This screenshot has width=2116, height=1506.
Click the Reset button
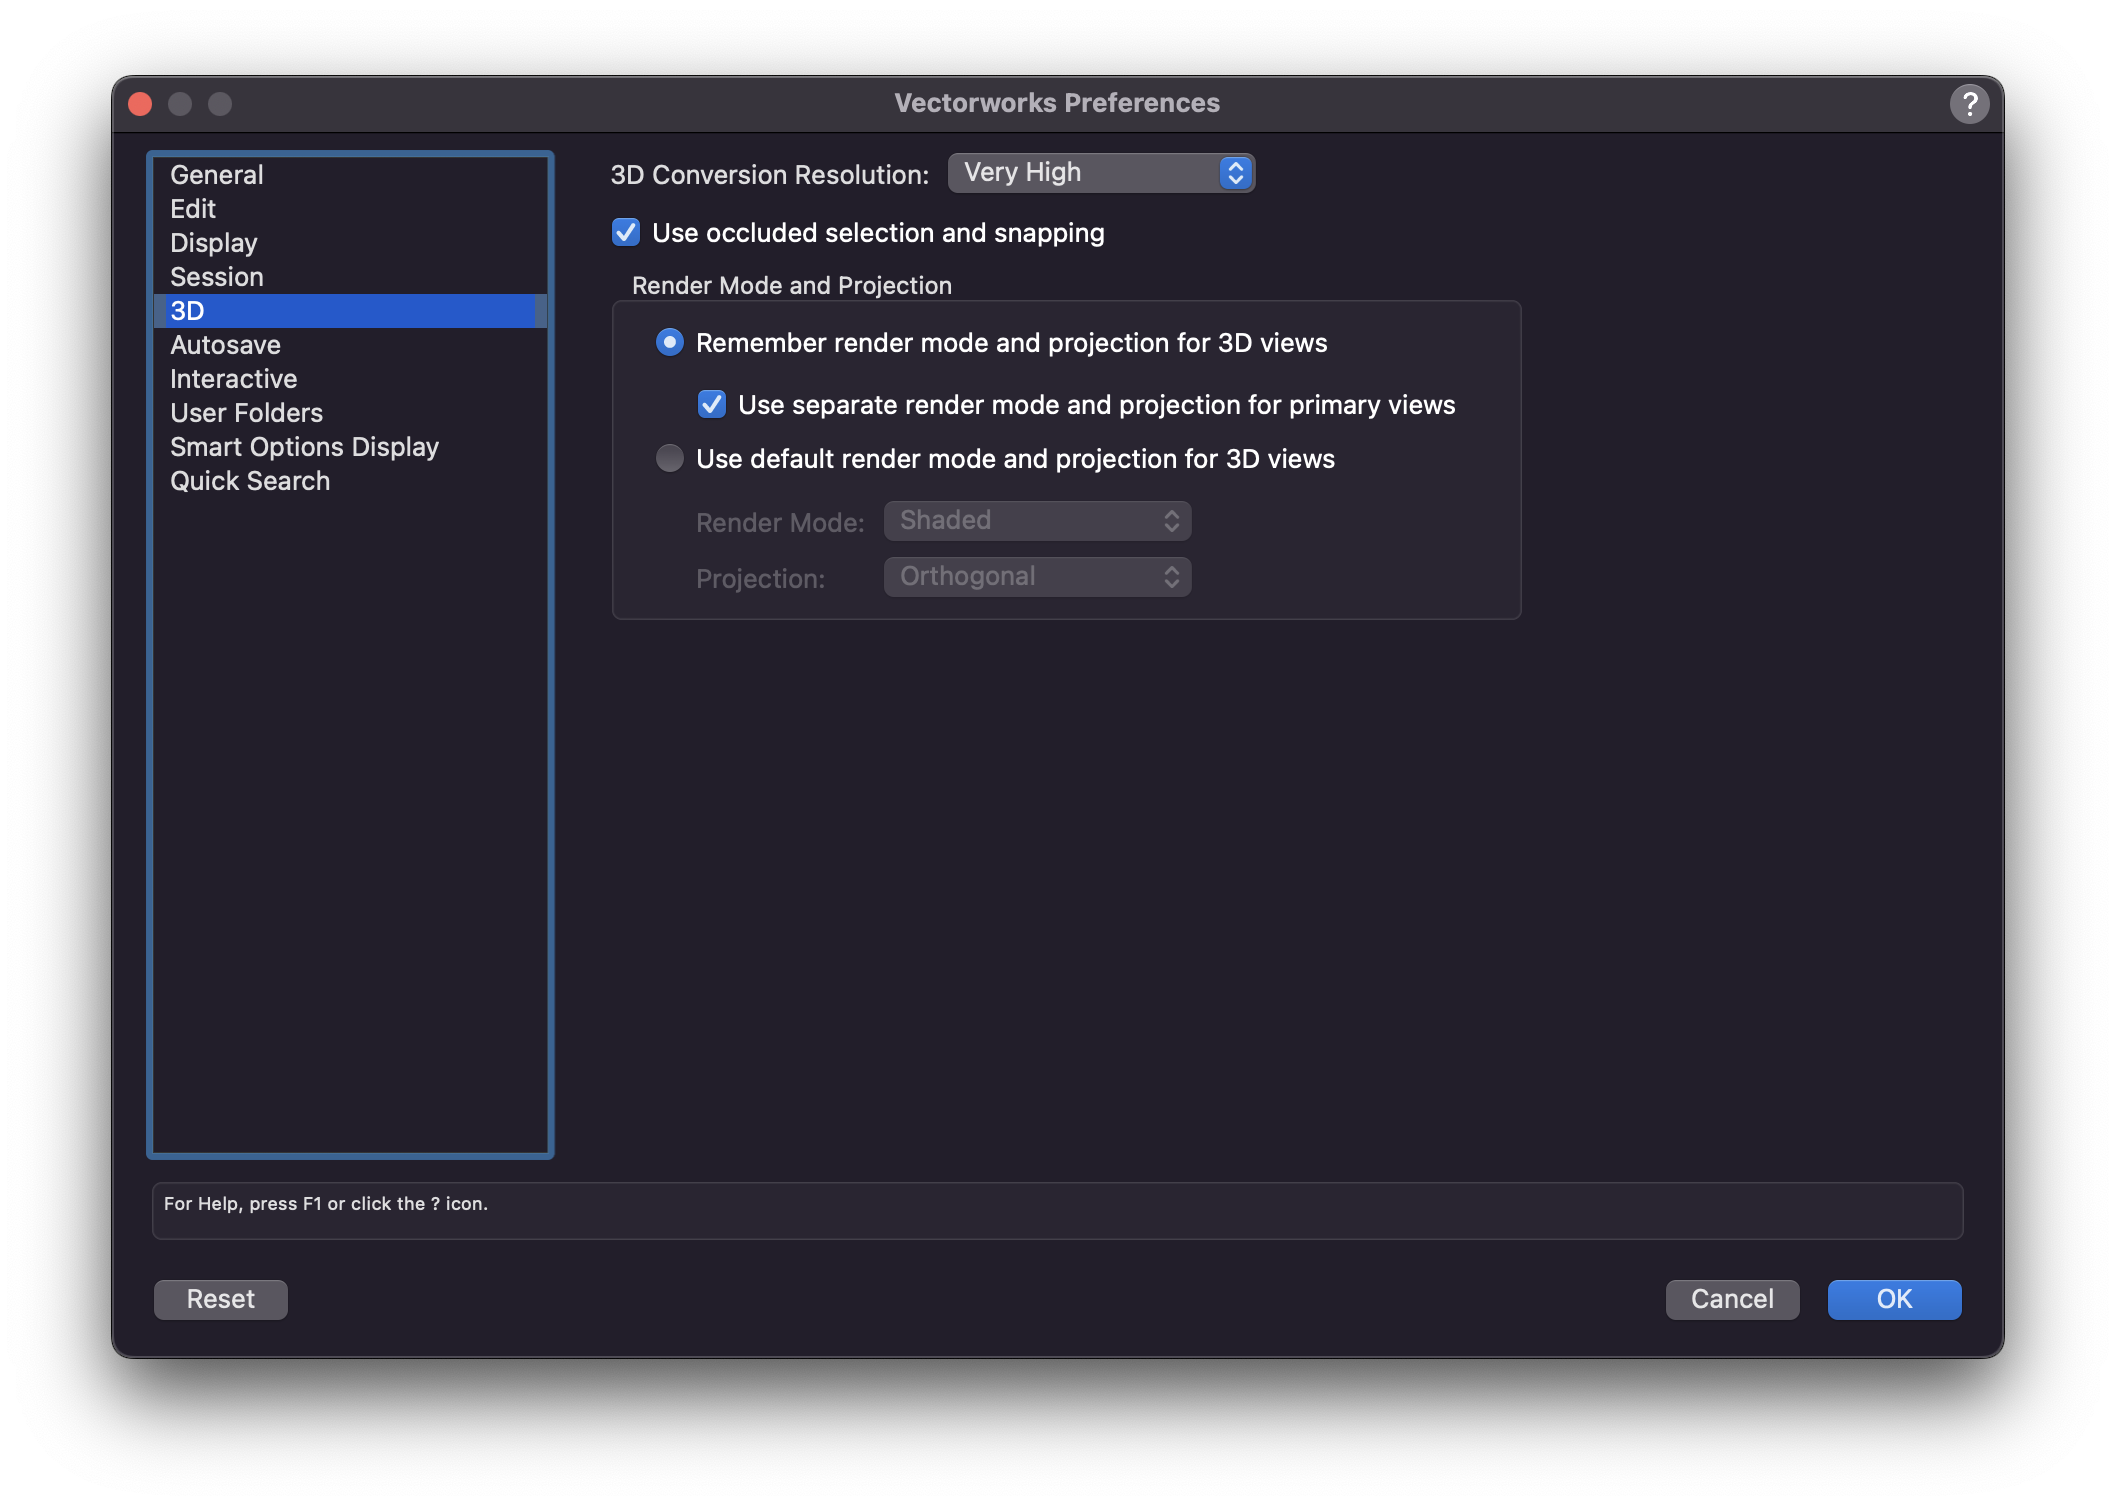(221, 1299)
